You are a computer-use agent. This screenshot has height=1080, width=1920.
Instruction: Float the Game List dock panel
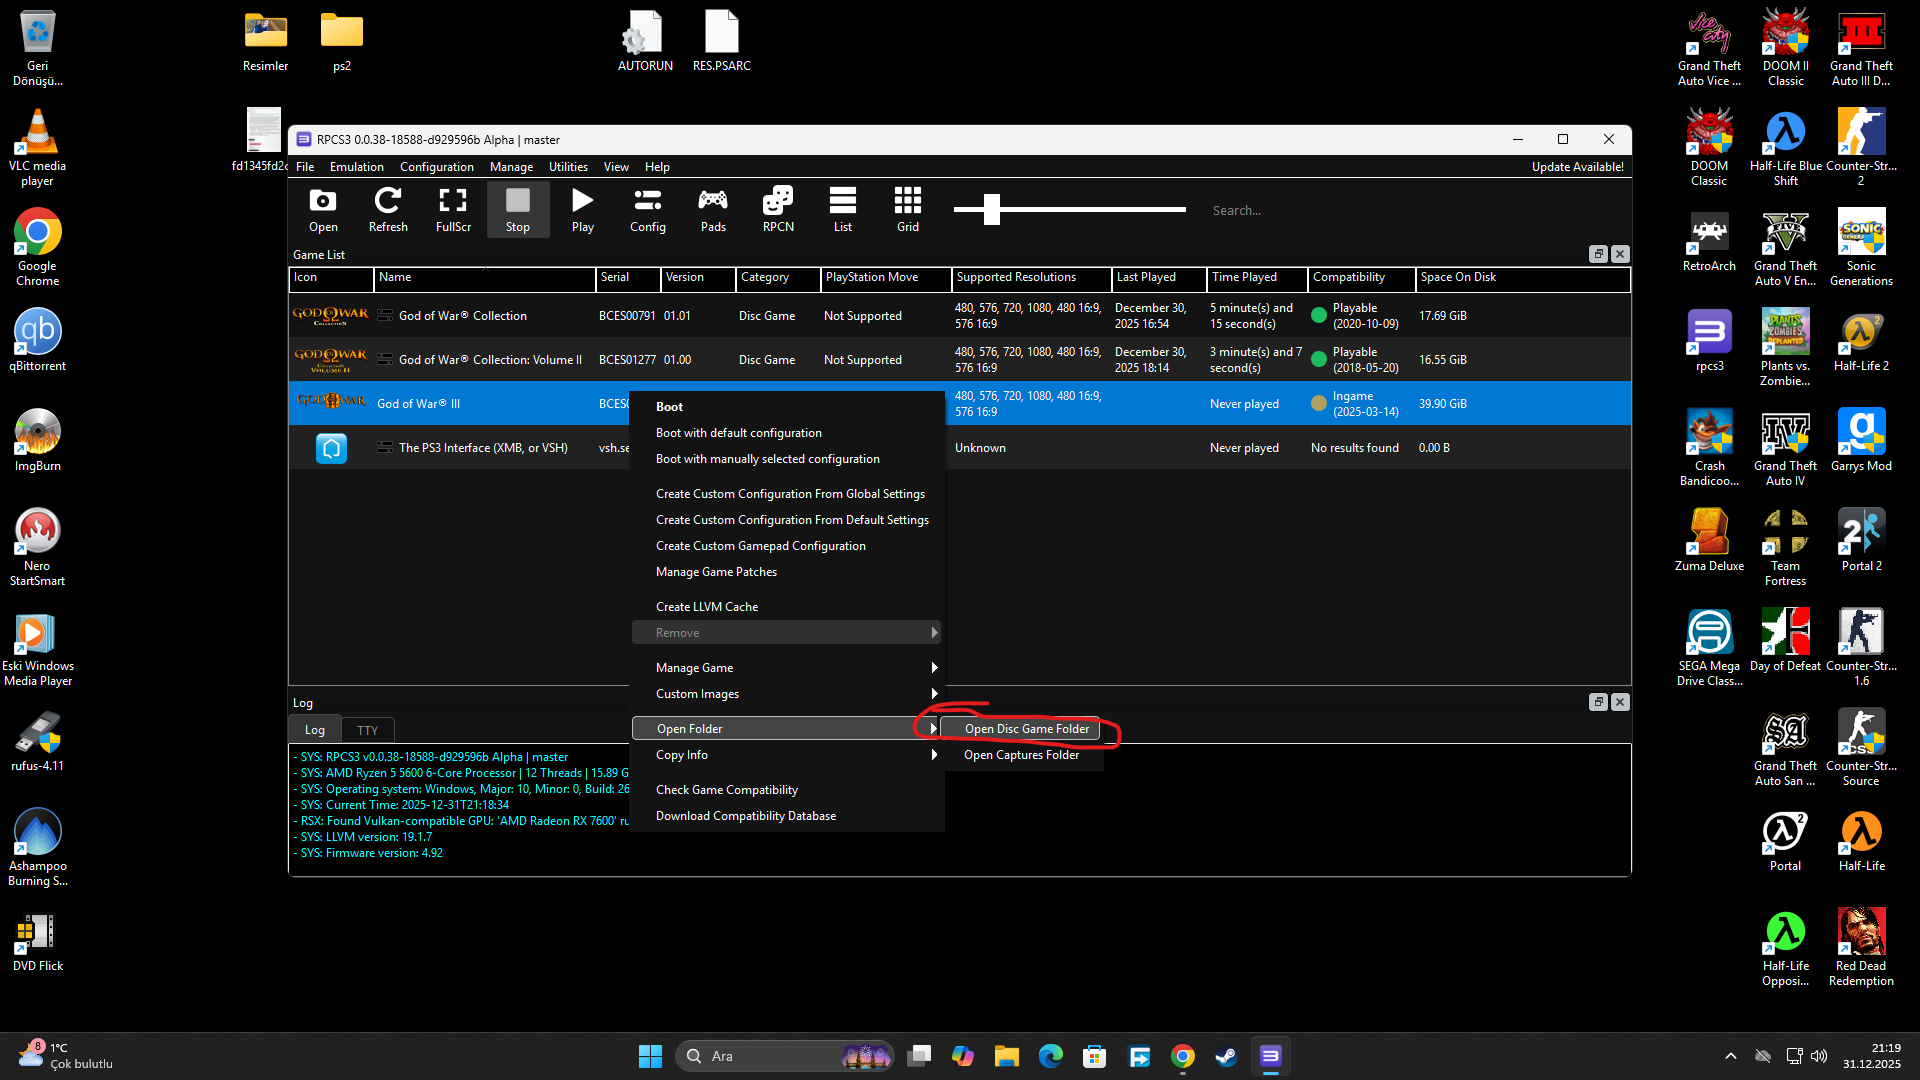[1598, 254]
